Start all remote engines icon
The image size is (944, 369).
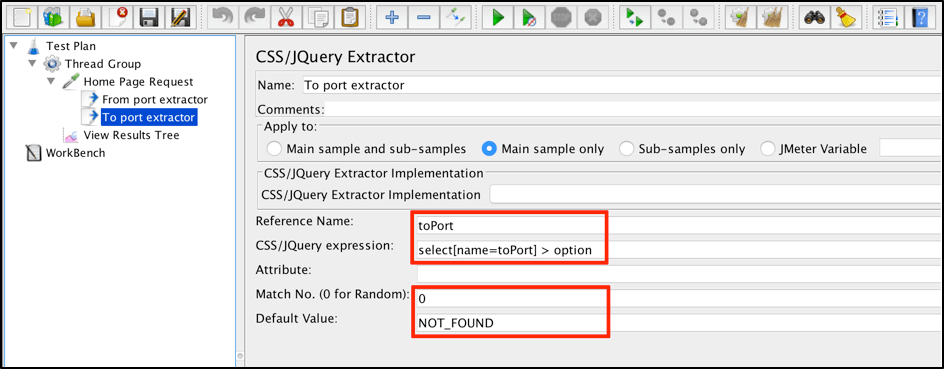pos(635,17)
